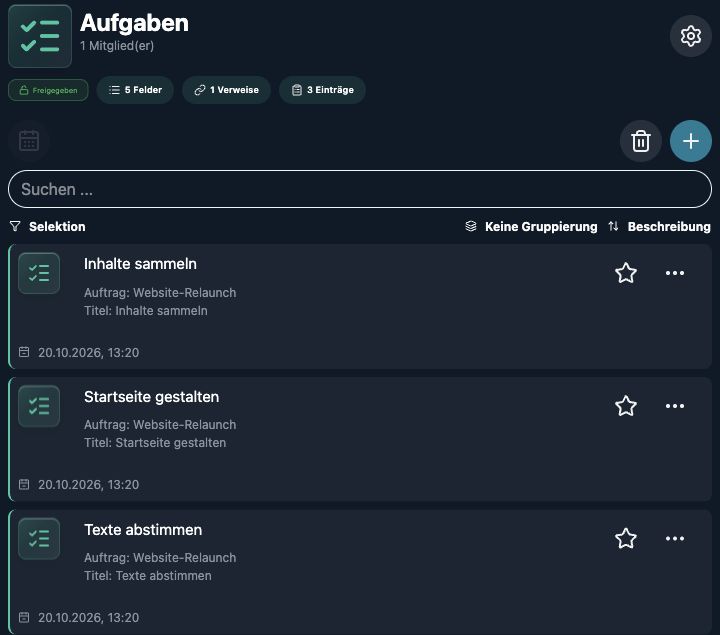The image size is (720, 635).
Task: Favorite the Texte abstimmen entry star
Action: point(625,539)
